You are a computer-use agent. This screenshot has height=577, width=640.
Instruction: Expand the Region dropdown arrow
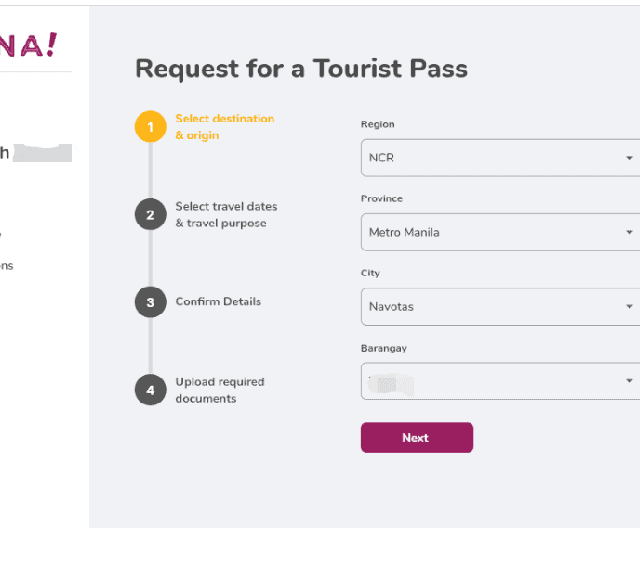pos(629,158)
